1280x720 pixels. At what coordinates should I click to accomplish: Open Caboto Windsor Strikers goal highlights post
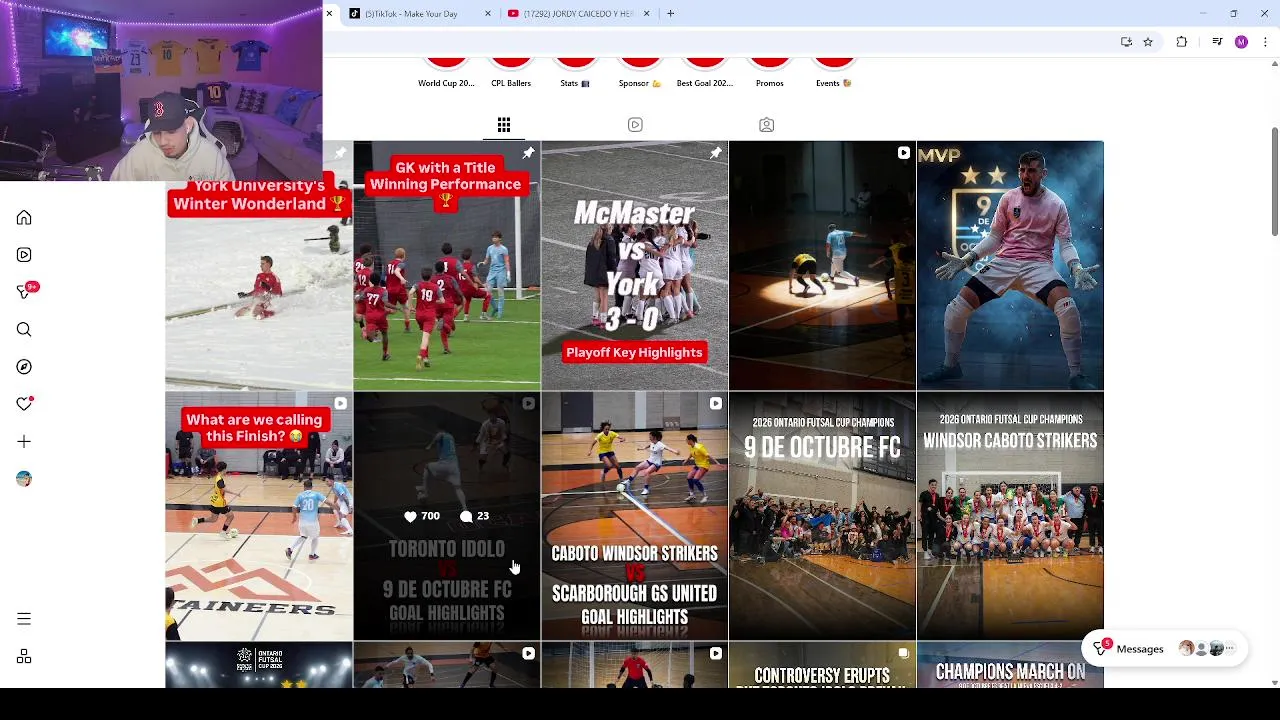pyautogui.click(x=635, y=516)
